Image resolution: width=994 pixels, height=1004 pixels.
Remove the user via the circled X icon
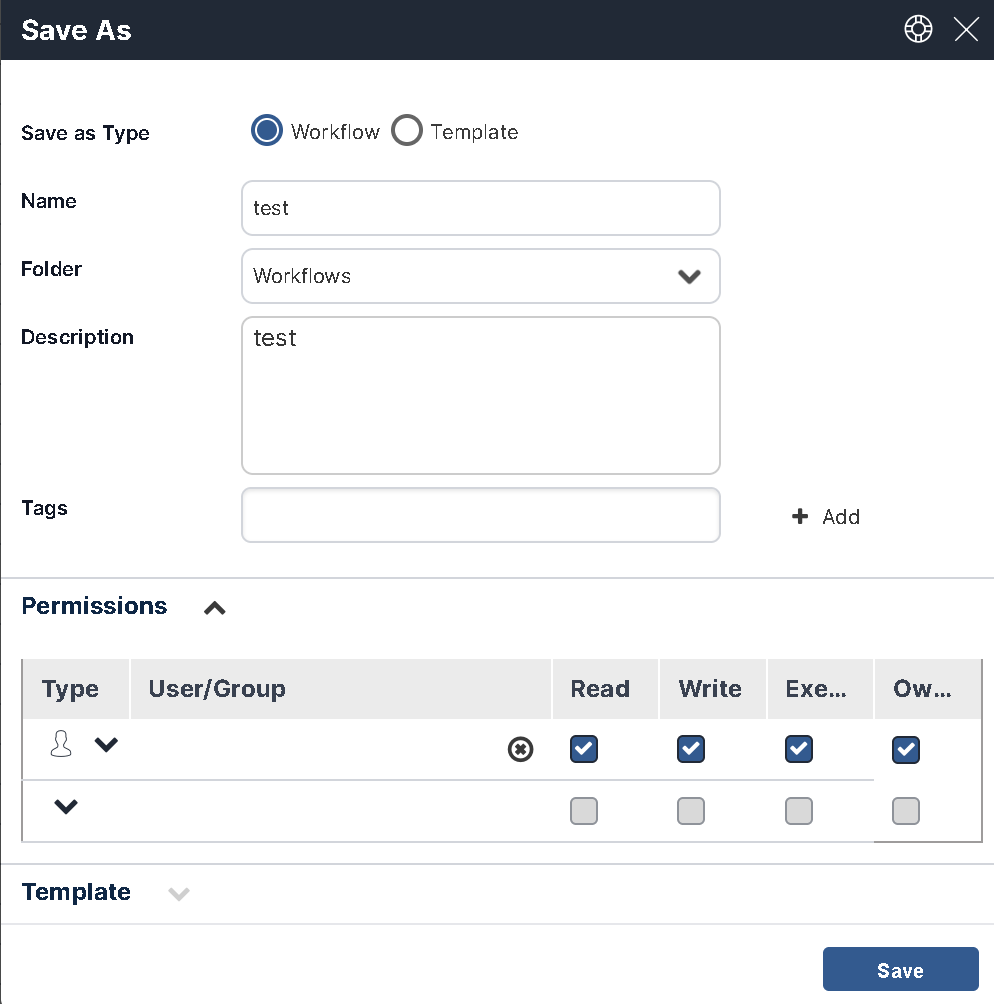click(x=520, y=749)
